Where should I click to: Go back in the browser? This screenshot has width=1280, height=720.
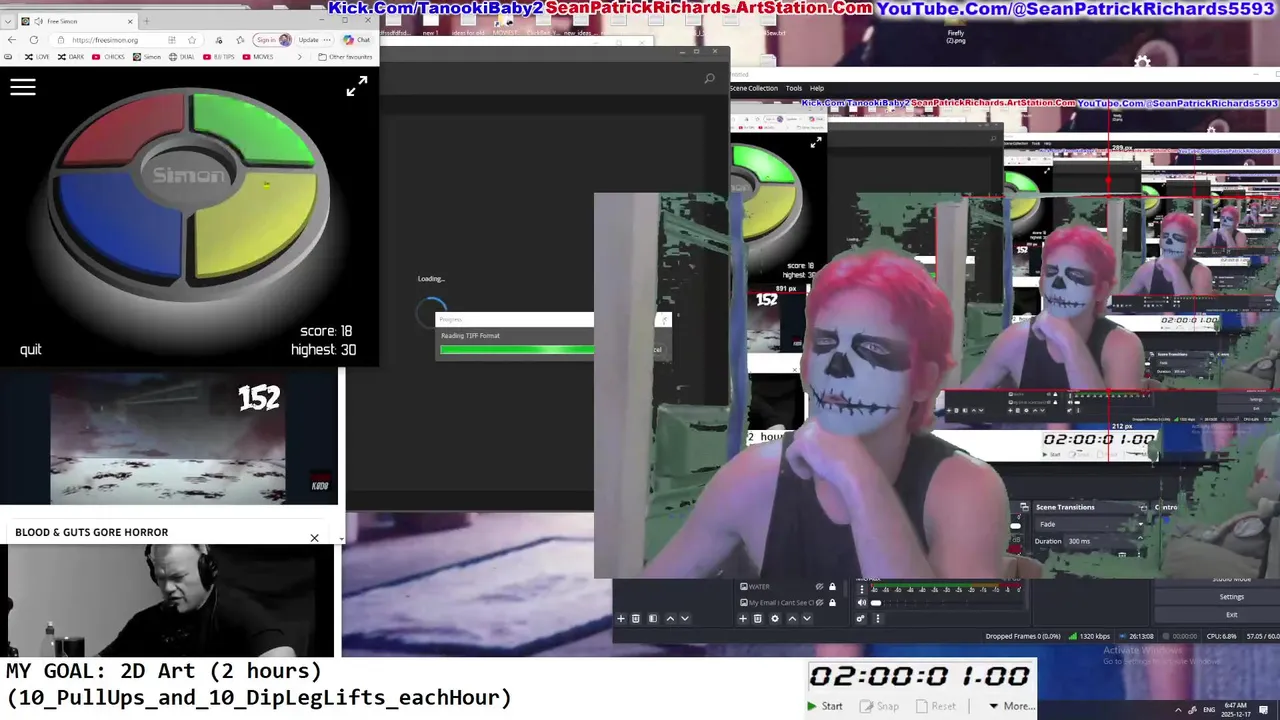coord(12,40)
